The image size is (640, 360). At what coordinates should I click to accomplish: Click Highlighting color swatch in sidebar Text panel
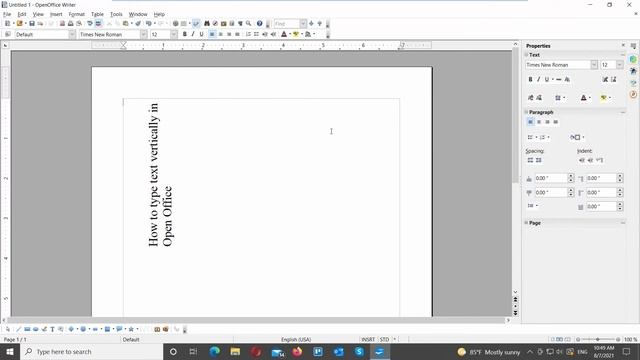coord(603,98)
